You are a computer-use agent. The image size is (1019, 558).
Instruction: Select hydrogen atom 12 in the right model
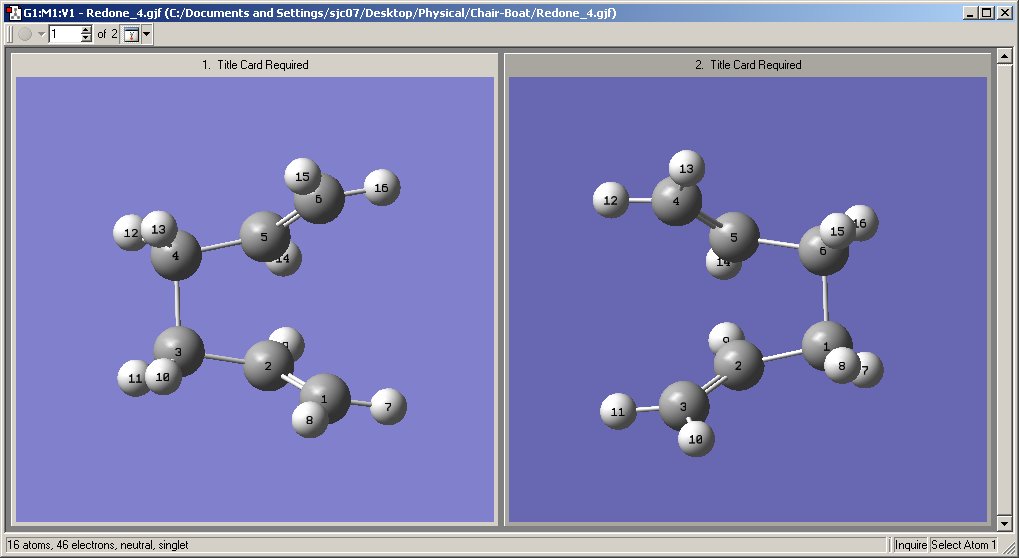click(610, 200)
